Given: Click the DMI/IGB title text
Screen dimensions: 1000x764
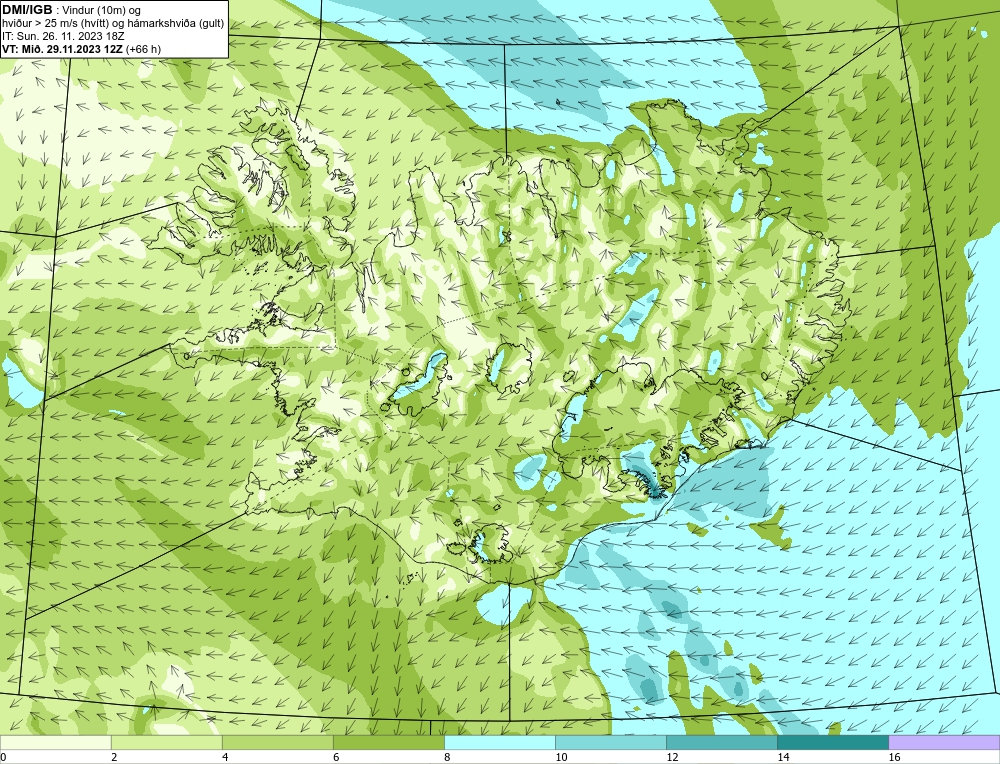Looking at the screenshot, I should tap(27, 10).
